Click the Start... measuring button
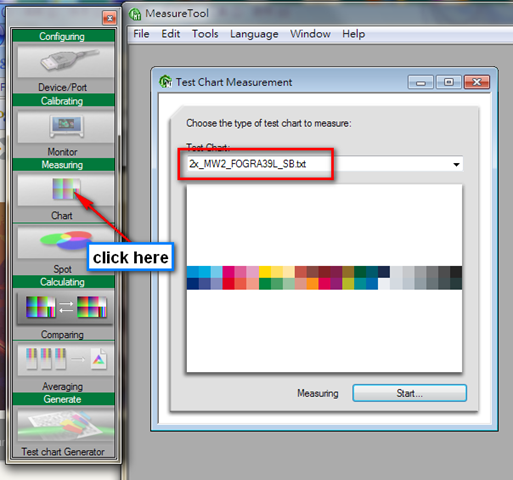Viewport: 513px width, 480px height. (x=410, y=393)
